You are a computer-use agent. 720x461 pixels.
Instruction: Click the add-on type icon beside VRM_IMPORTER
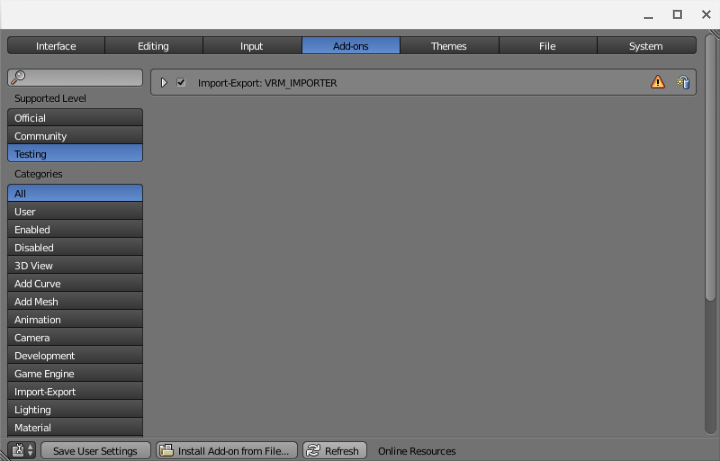point(683,82)
